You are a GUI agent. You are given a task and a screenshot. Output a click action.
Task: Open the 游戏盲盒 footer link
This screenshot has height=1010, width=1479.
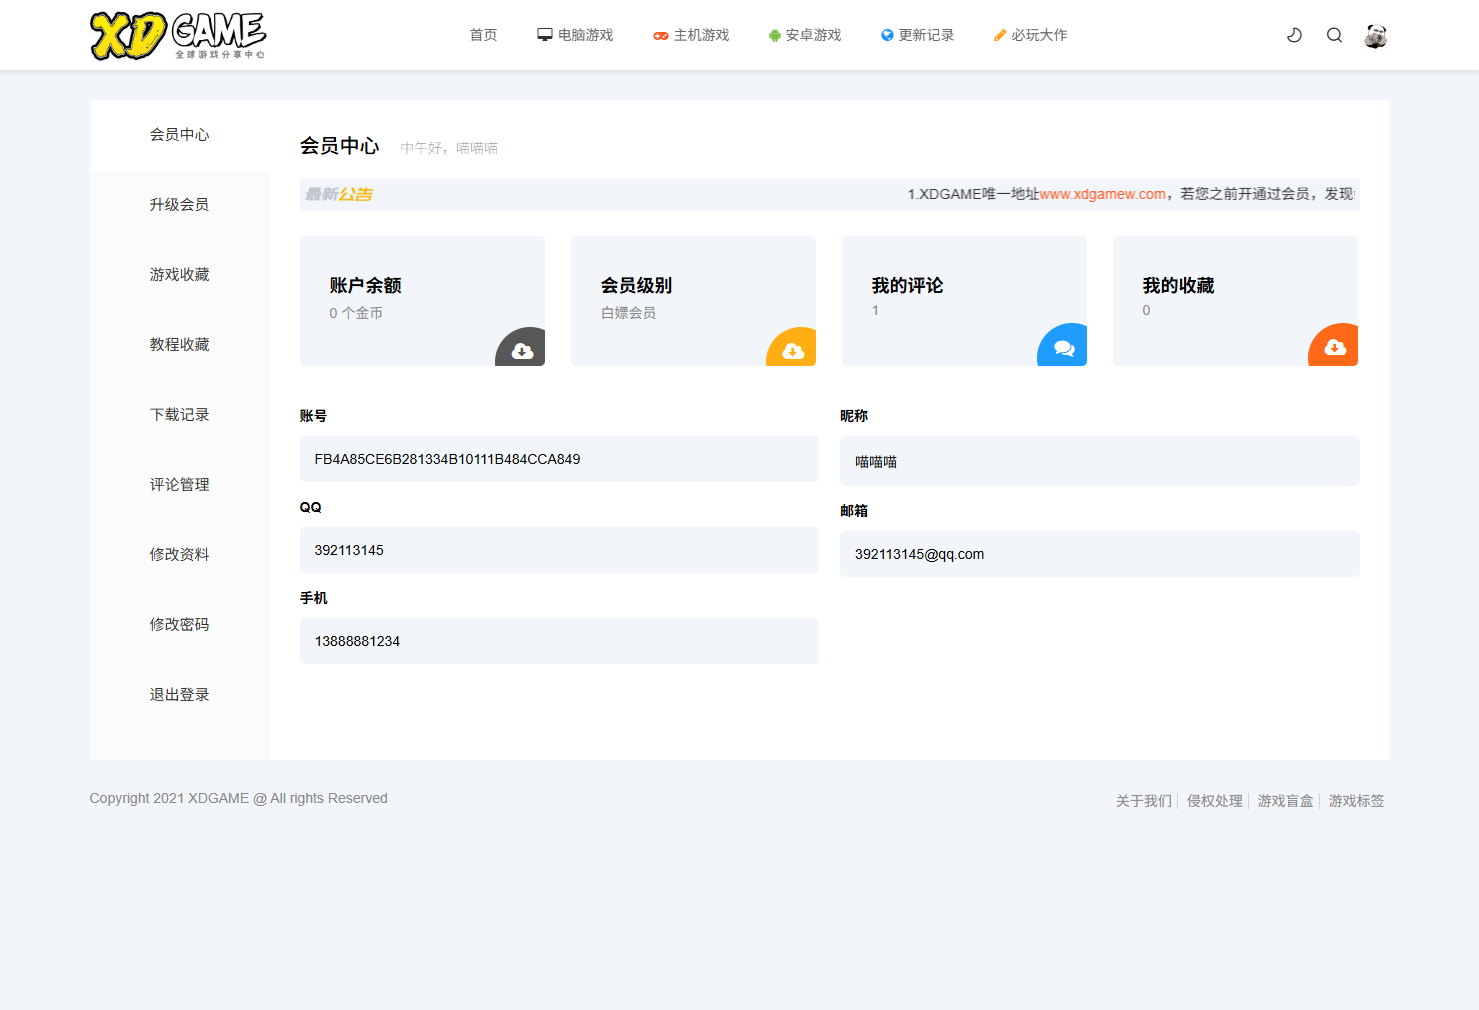tap(1285, 801)
